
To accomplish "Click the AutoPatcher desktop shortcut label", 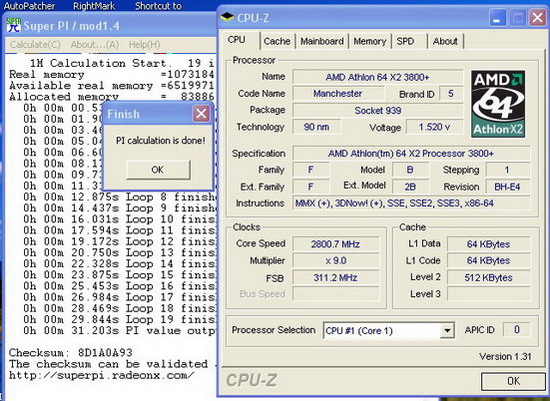I will click(29, 6).
